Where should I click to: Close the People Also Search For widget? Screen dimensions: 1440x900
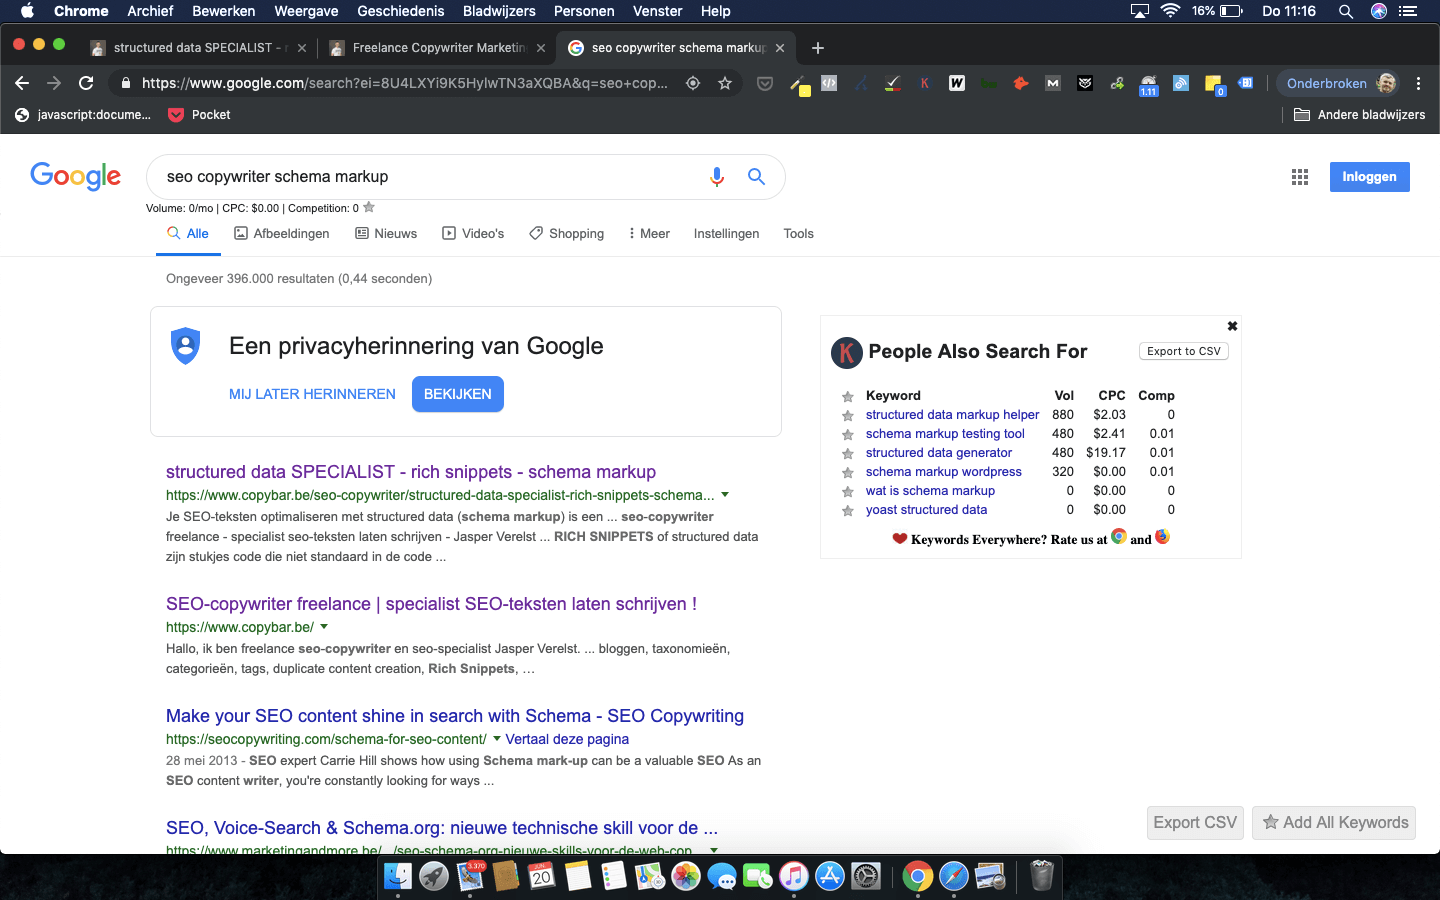click(x=1232, y=326)
